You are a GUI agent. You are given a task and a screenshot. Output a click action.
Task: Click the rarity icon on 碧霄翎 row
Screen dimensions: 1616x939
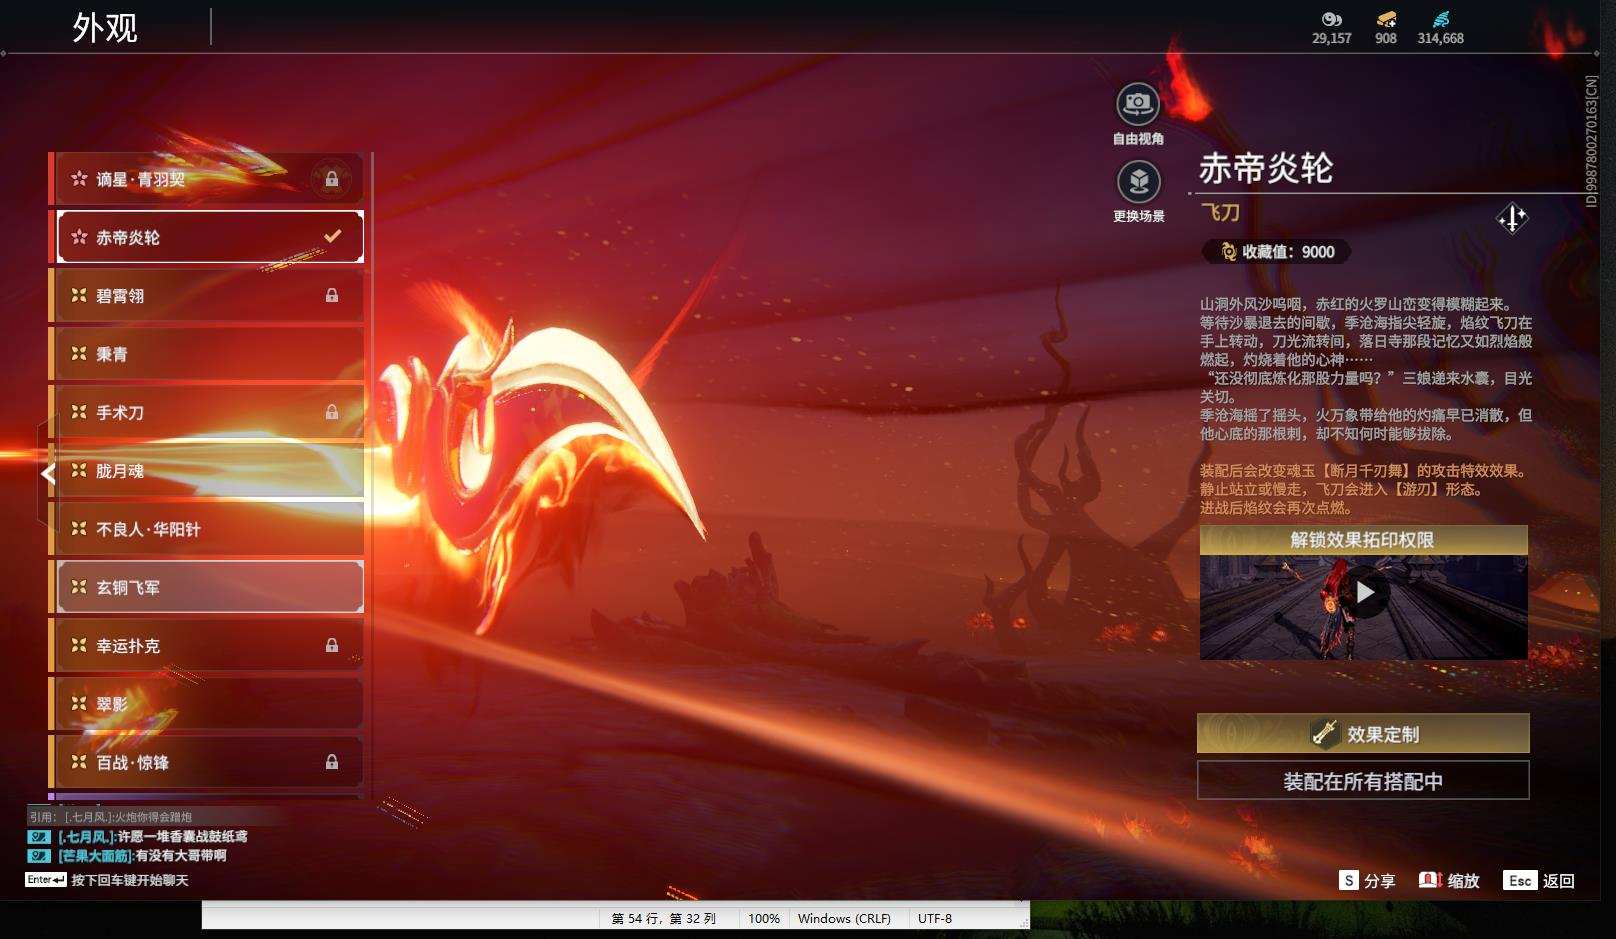[x=79, y=295]
